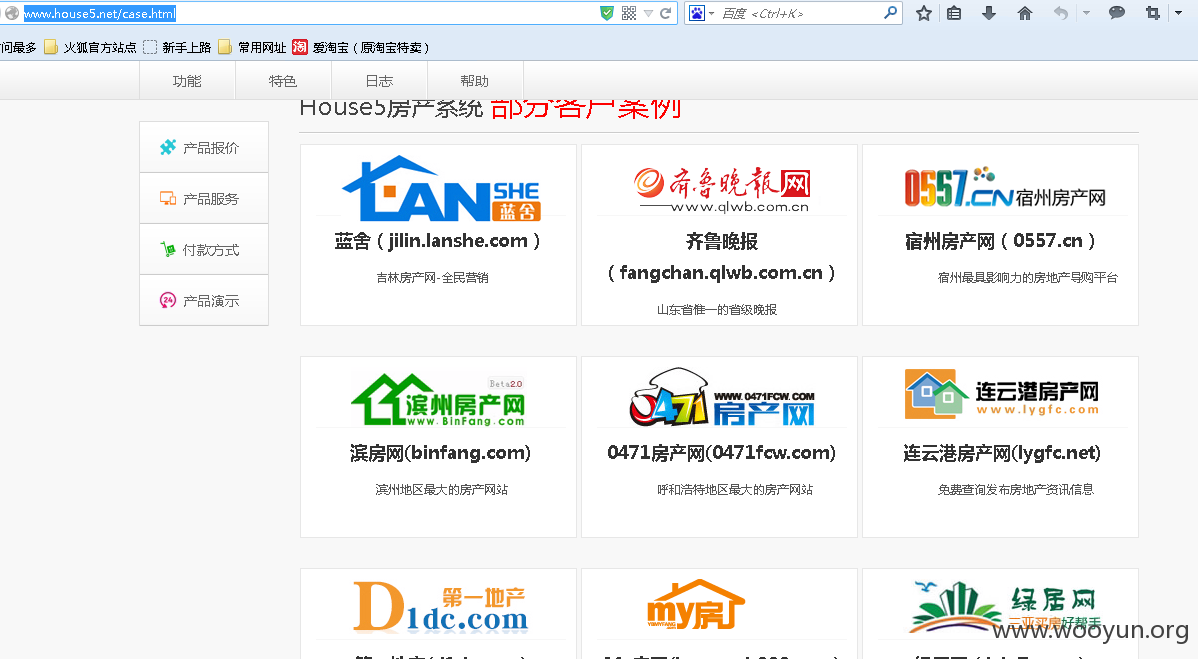Image resolution: width=1198 pixels, height=659 pixels.
Task: Open the 宿州房产网 (0557.cn) link
Action: coord(1000,241)
